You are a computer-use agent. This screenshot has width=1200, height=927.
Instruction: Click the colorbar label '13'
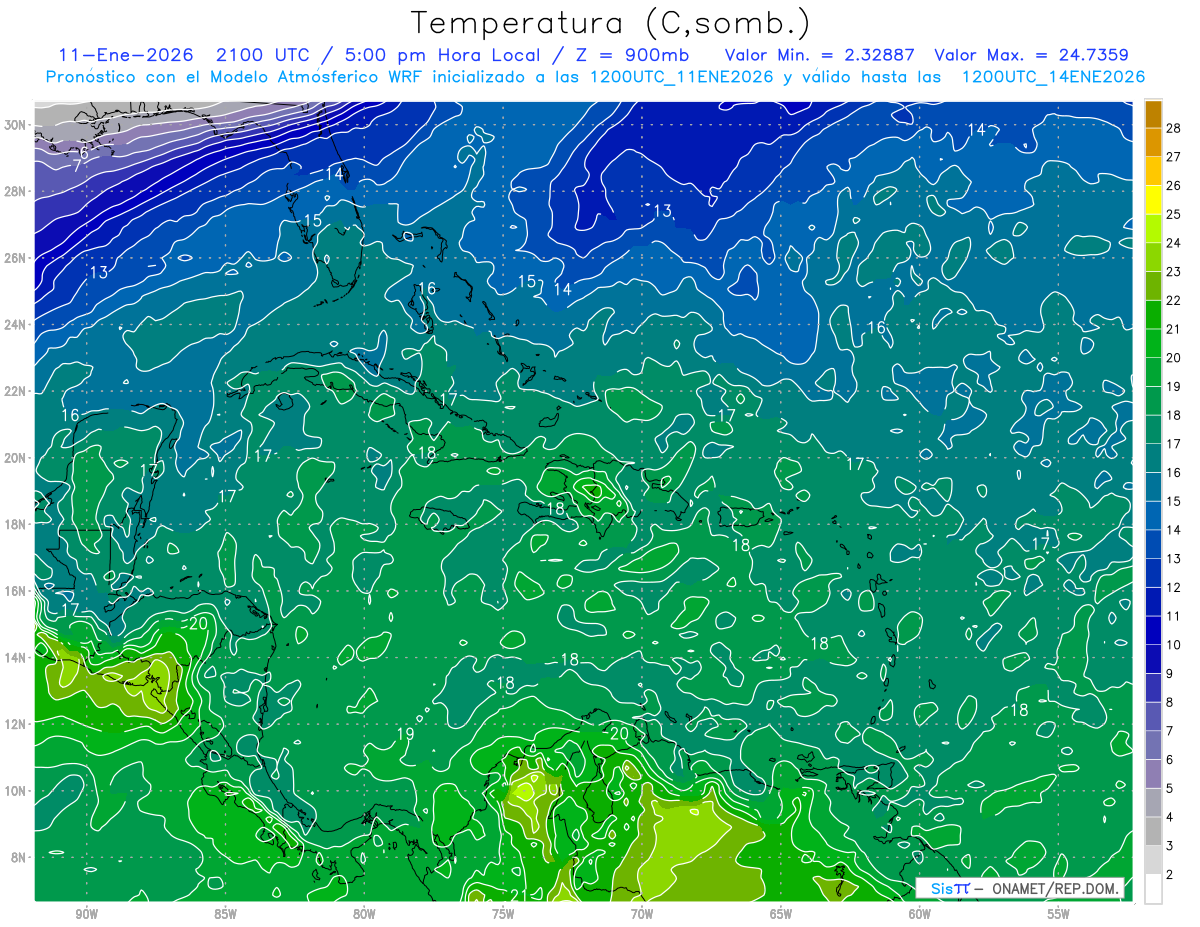click(x=1174, y=558)
